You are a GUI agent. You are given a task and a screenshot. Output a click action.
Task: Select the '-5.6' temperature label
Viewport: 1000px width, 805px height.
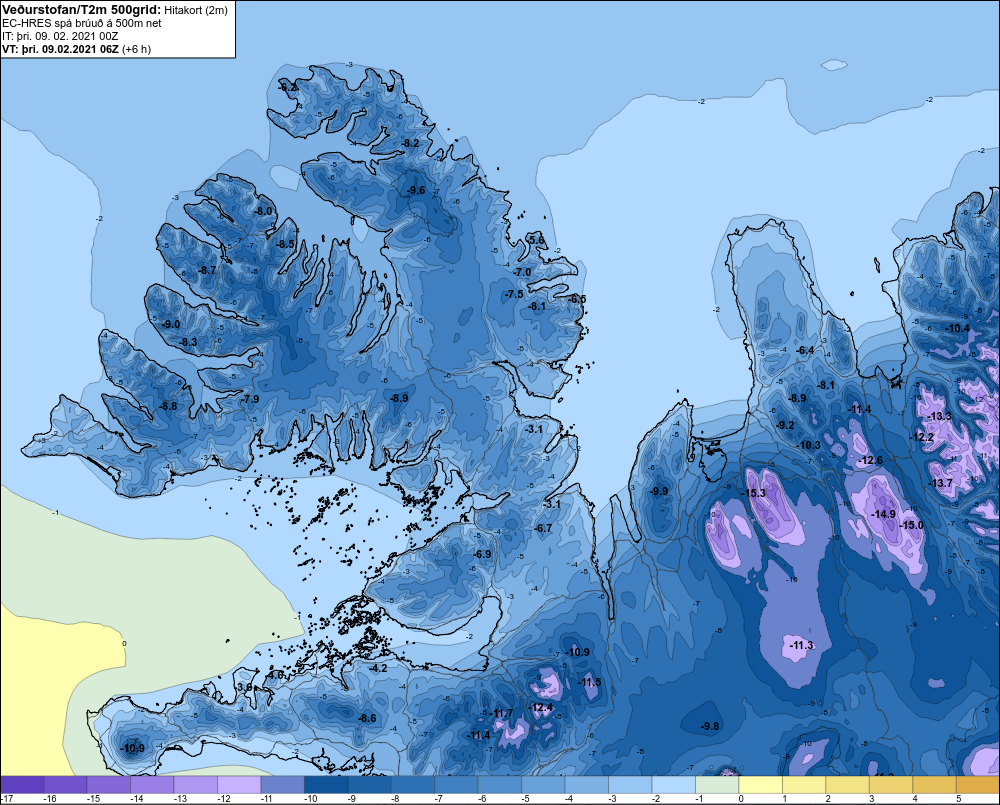tap(536, 240)
